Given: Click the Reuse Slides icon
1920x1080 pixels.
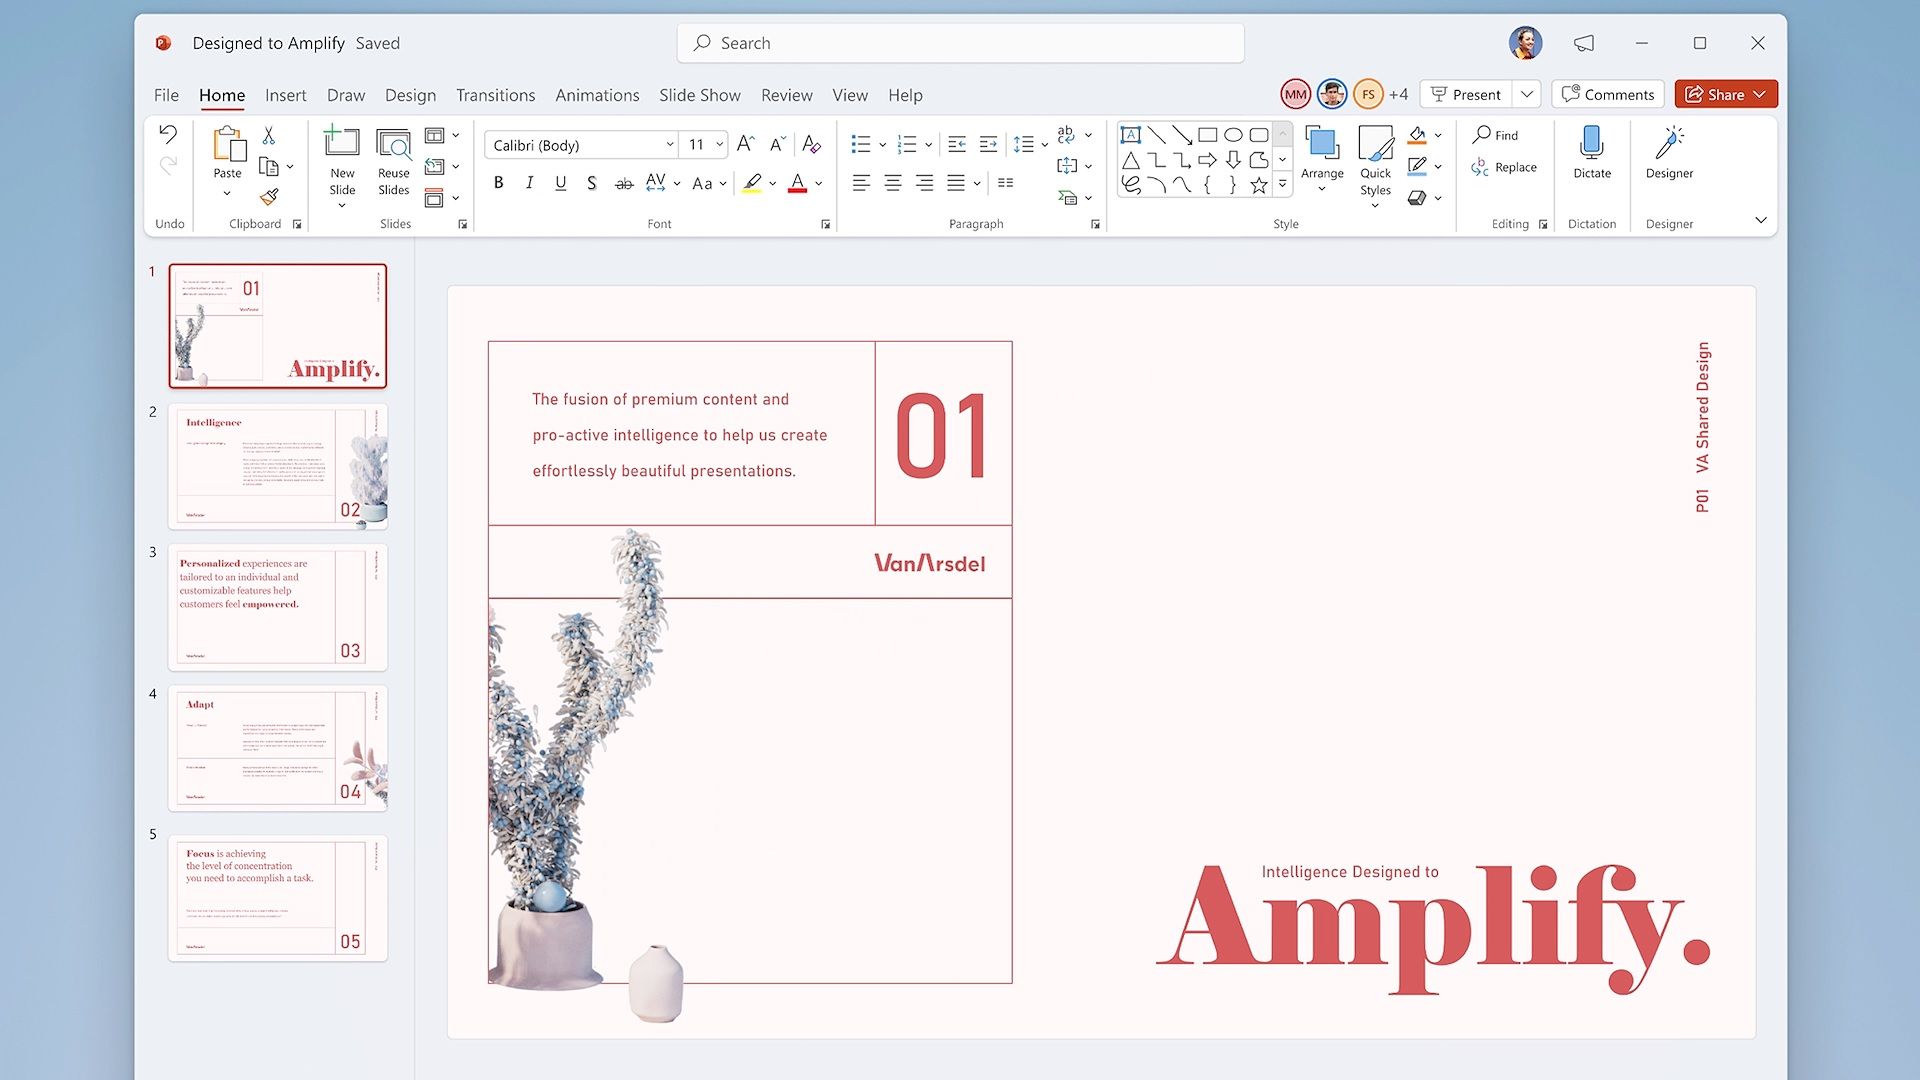Looking at the screenshot, I should point(393,161).
